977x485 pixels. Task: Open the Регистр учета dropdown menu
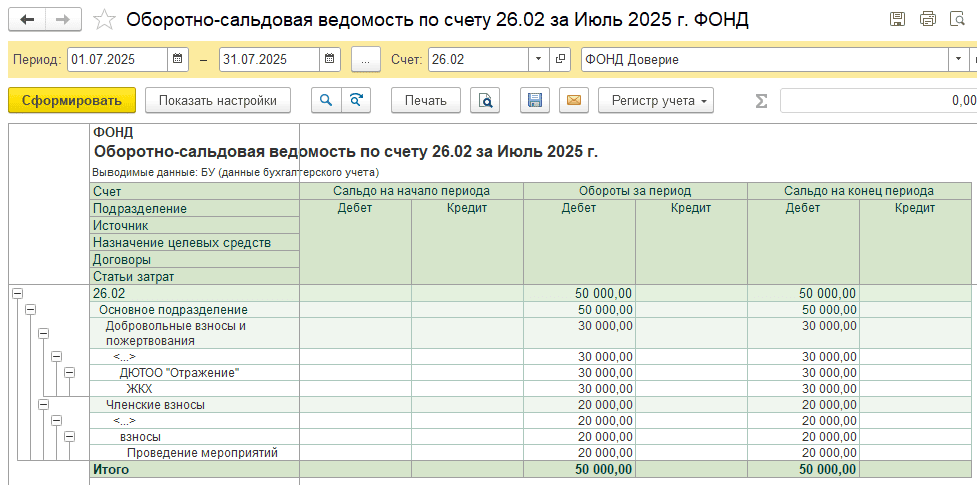tap(655, 100)
